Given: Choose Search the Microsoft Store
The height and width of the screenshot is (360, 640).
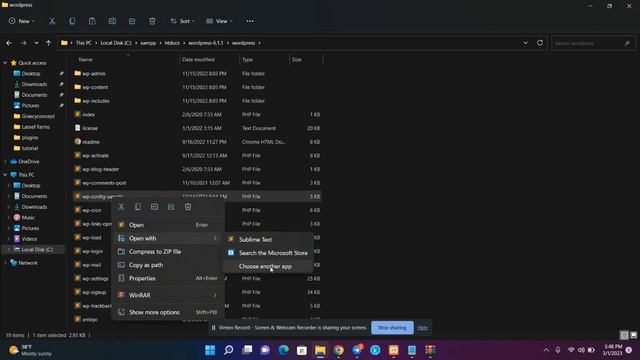Looking at the screenshot, I should coord(269,253).
